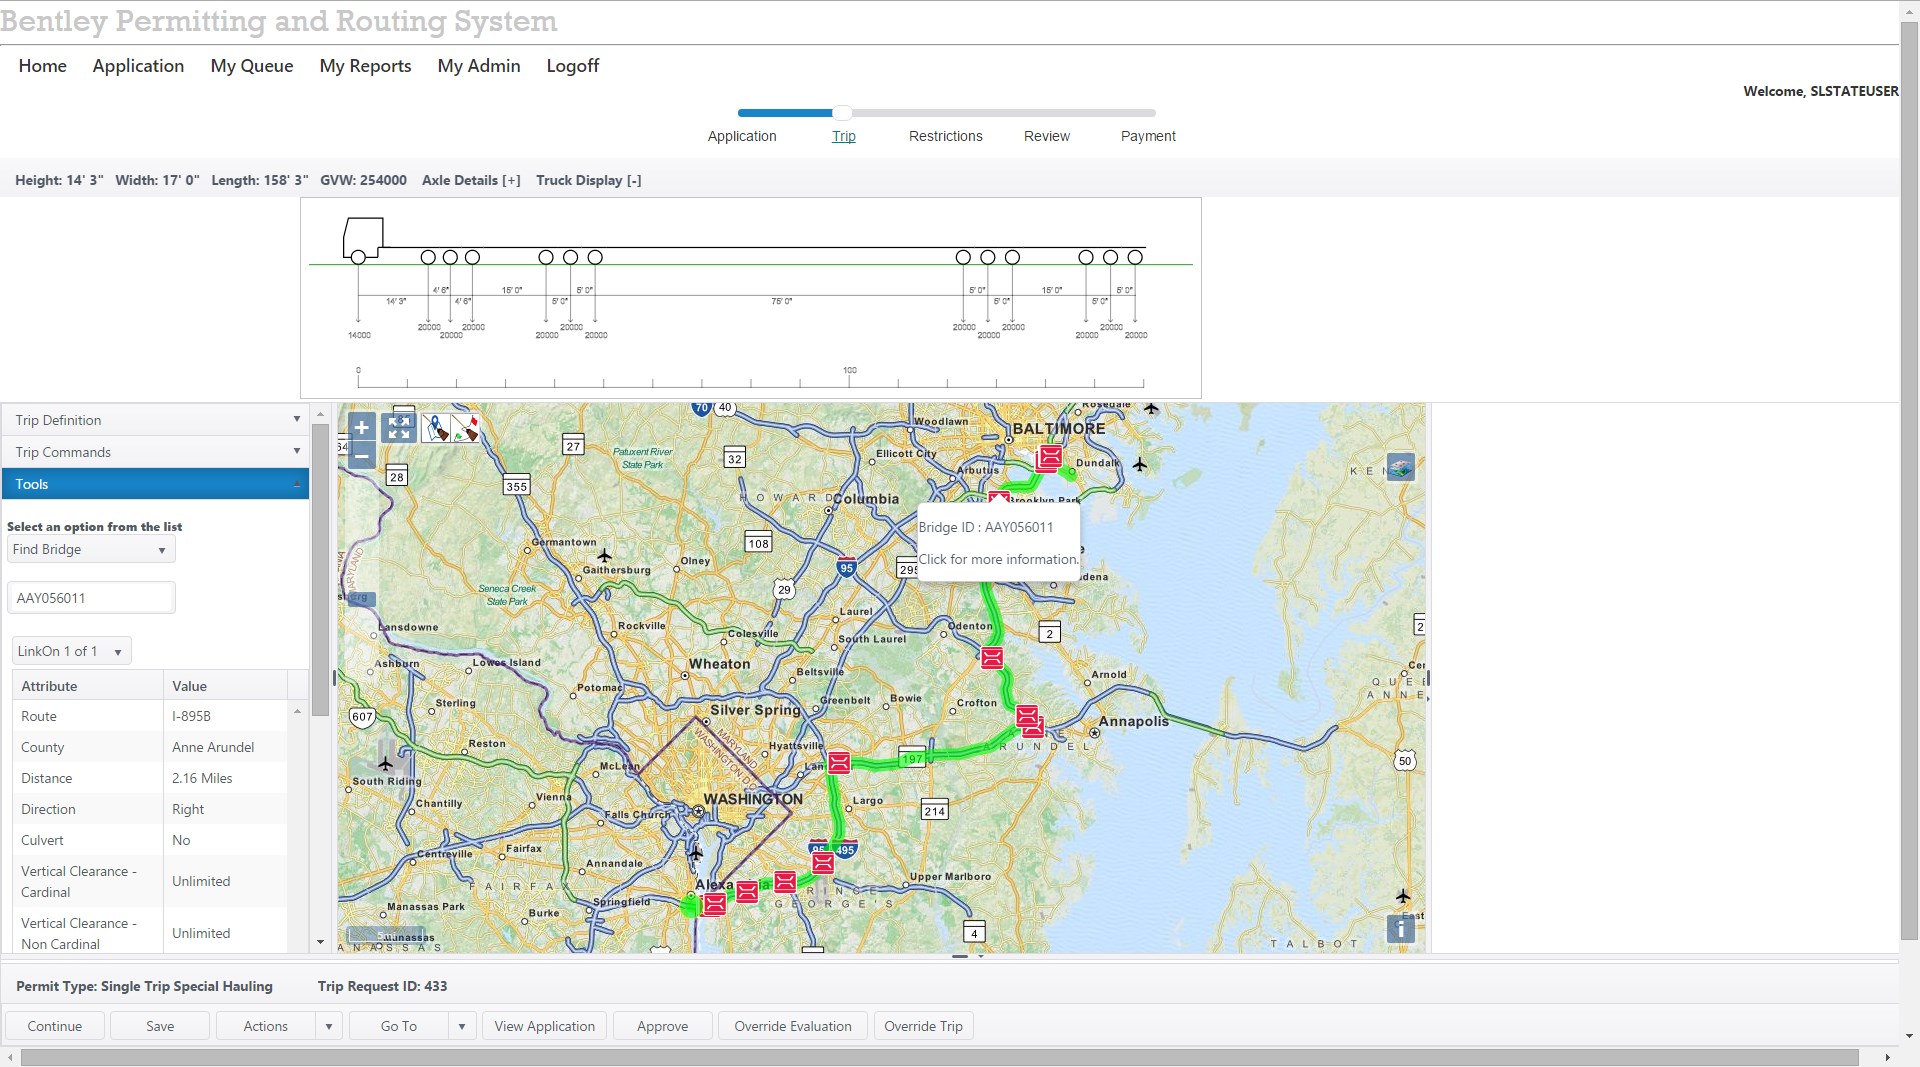Zoom in on the map
Image resolution: width=1920 pixels, height=1067 pixels.
[x=362, y=428]
